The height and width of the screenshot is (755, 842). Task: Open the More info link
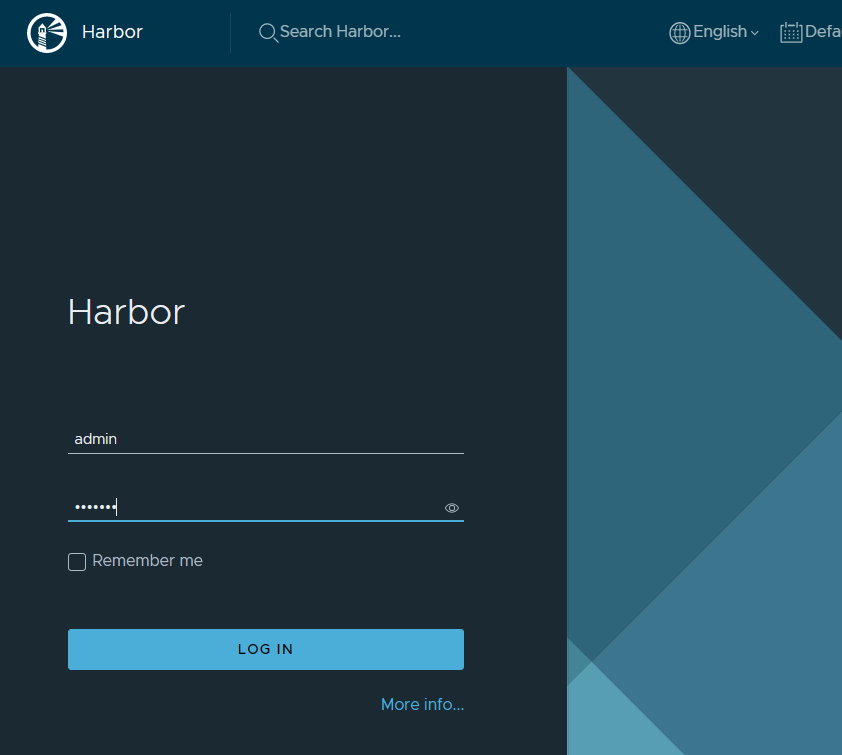click(422, 705)
